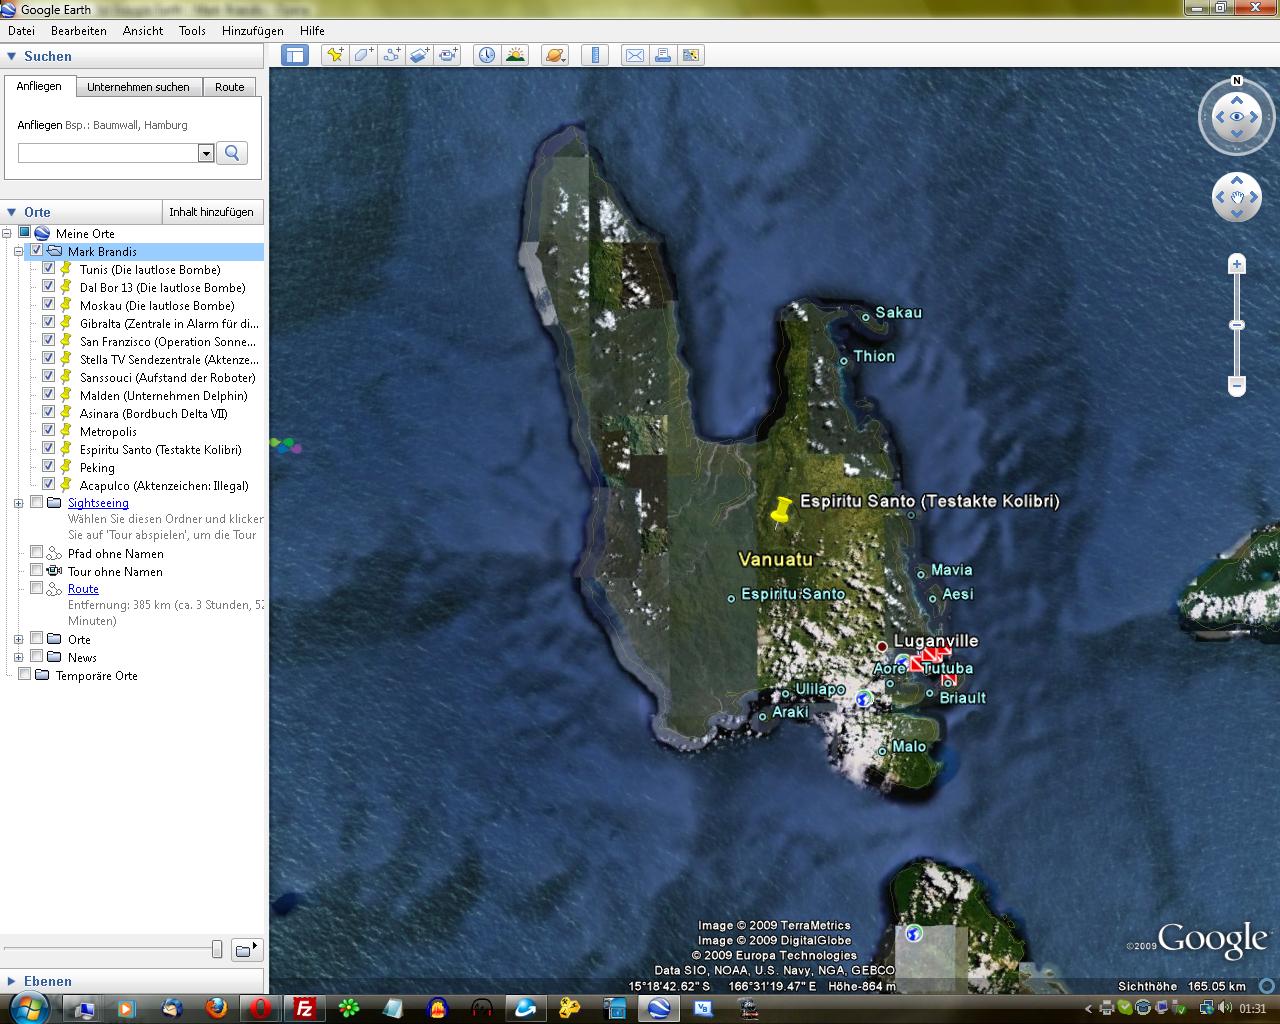Viewport: 1280px width, 1024px height.
Task: Uncheck the Moskau placemark checkbox
Action: point(48,305)
